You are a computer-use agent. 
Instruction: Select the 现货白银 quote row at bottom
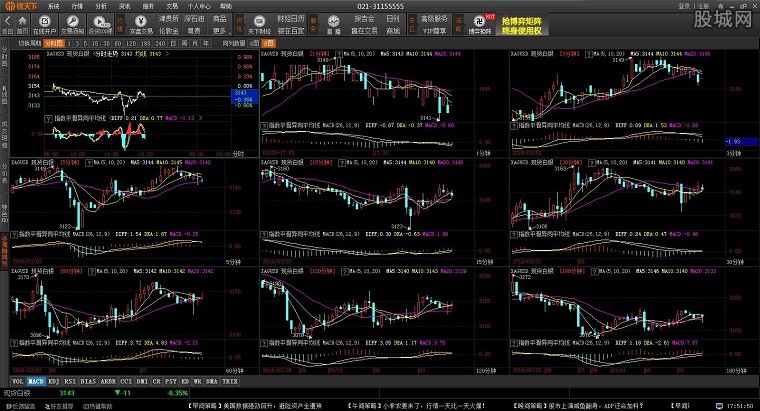pyautogui.click(x=97, y=393)
